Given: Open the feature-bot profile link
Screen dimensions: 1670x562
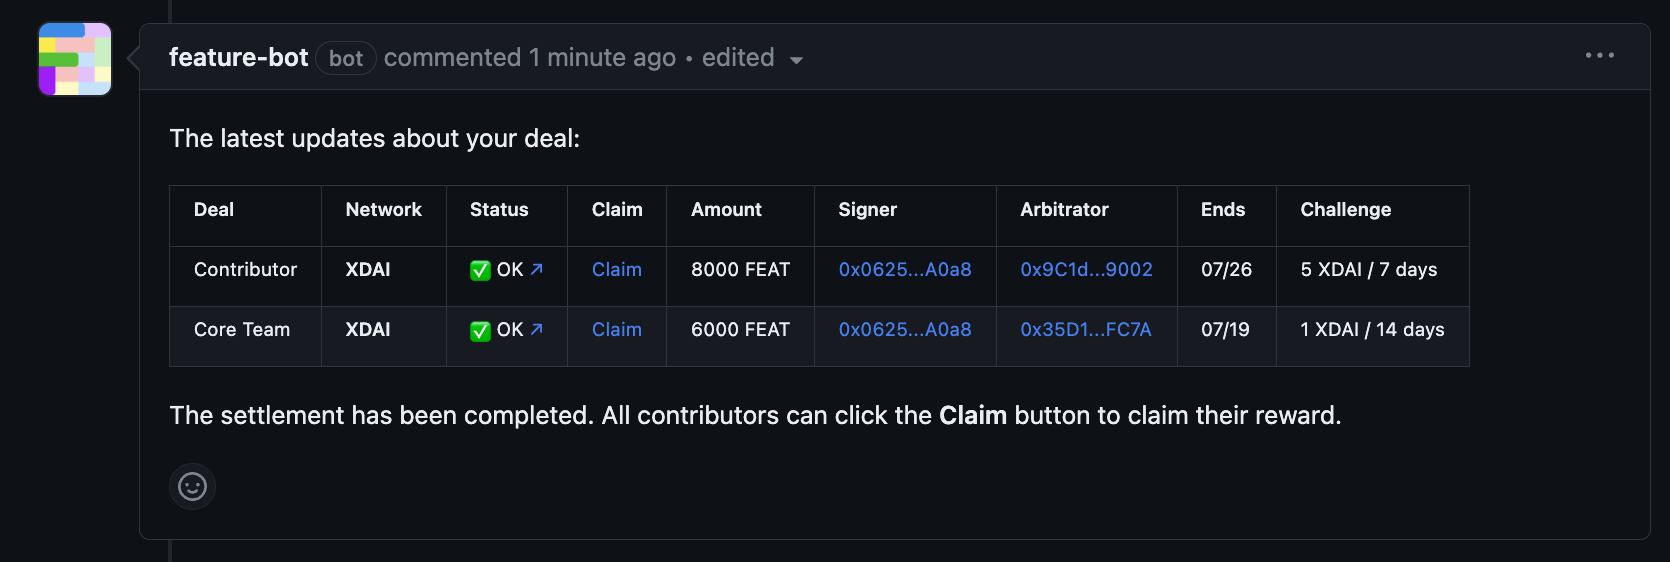Looking at the screenshot, I should [x=238, y=58].
